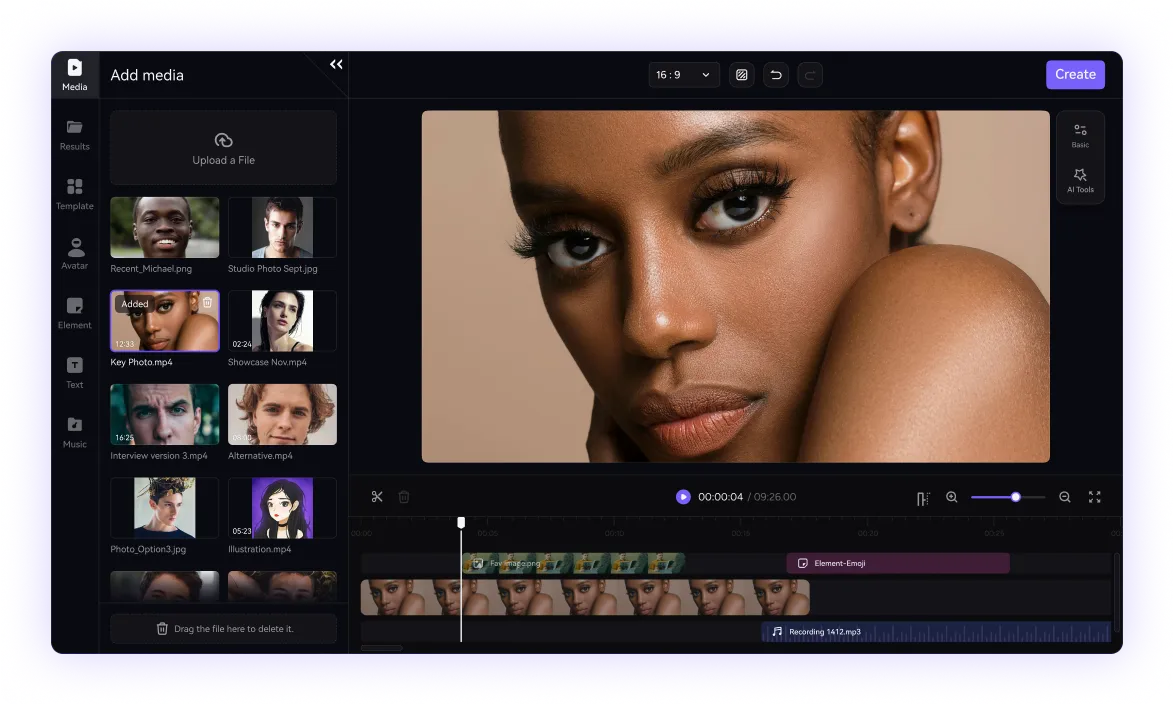Undo the last edit

[776, 74]
